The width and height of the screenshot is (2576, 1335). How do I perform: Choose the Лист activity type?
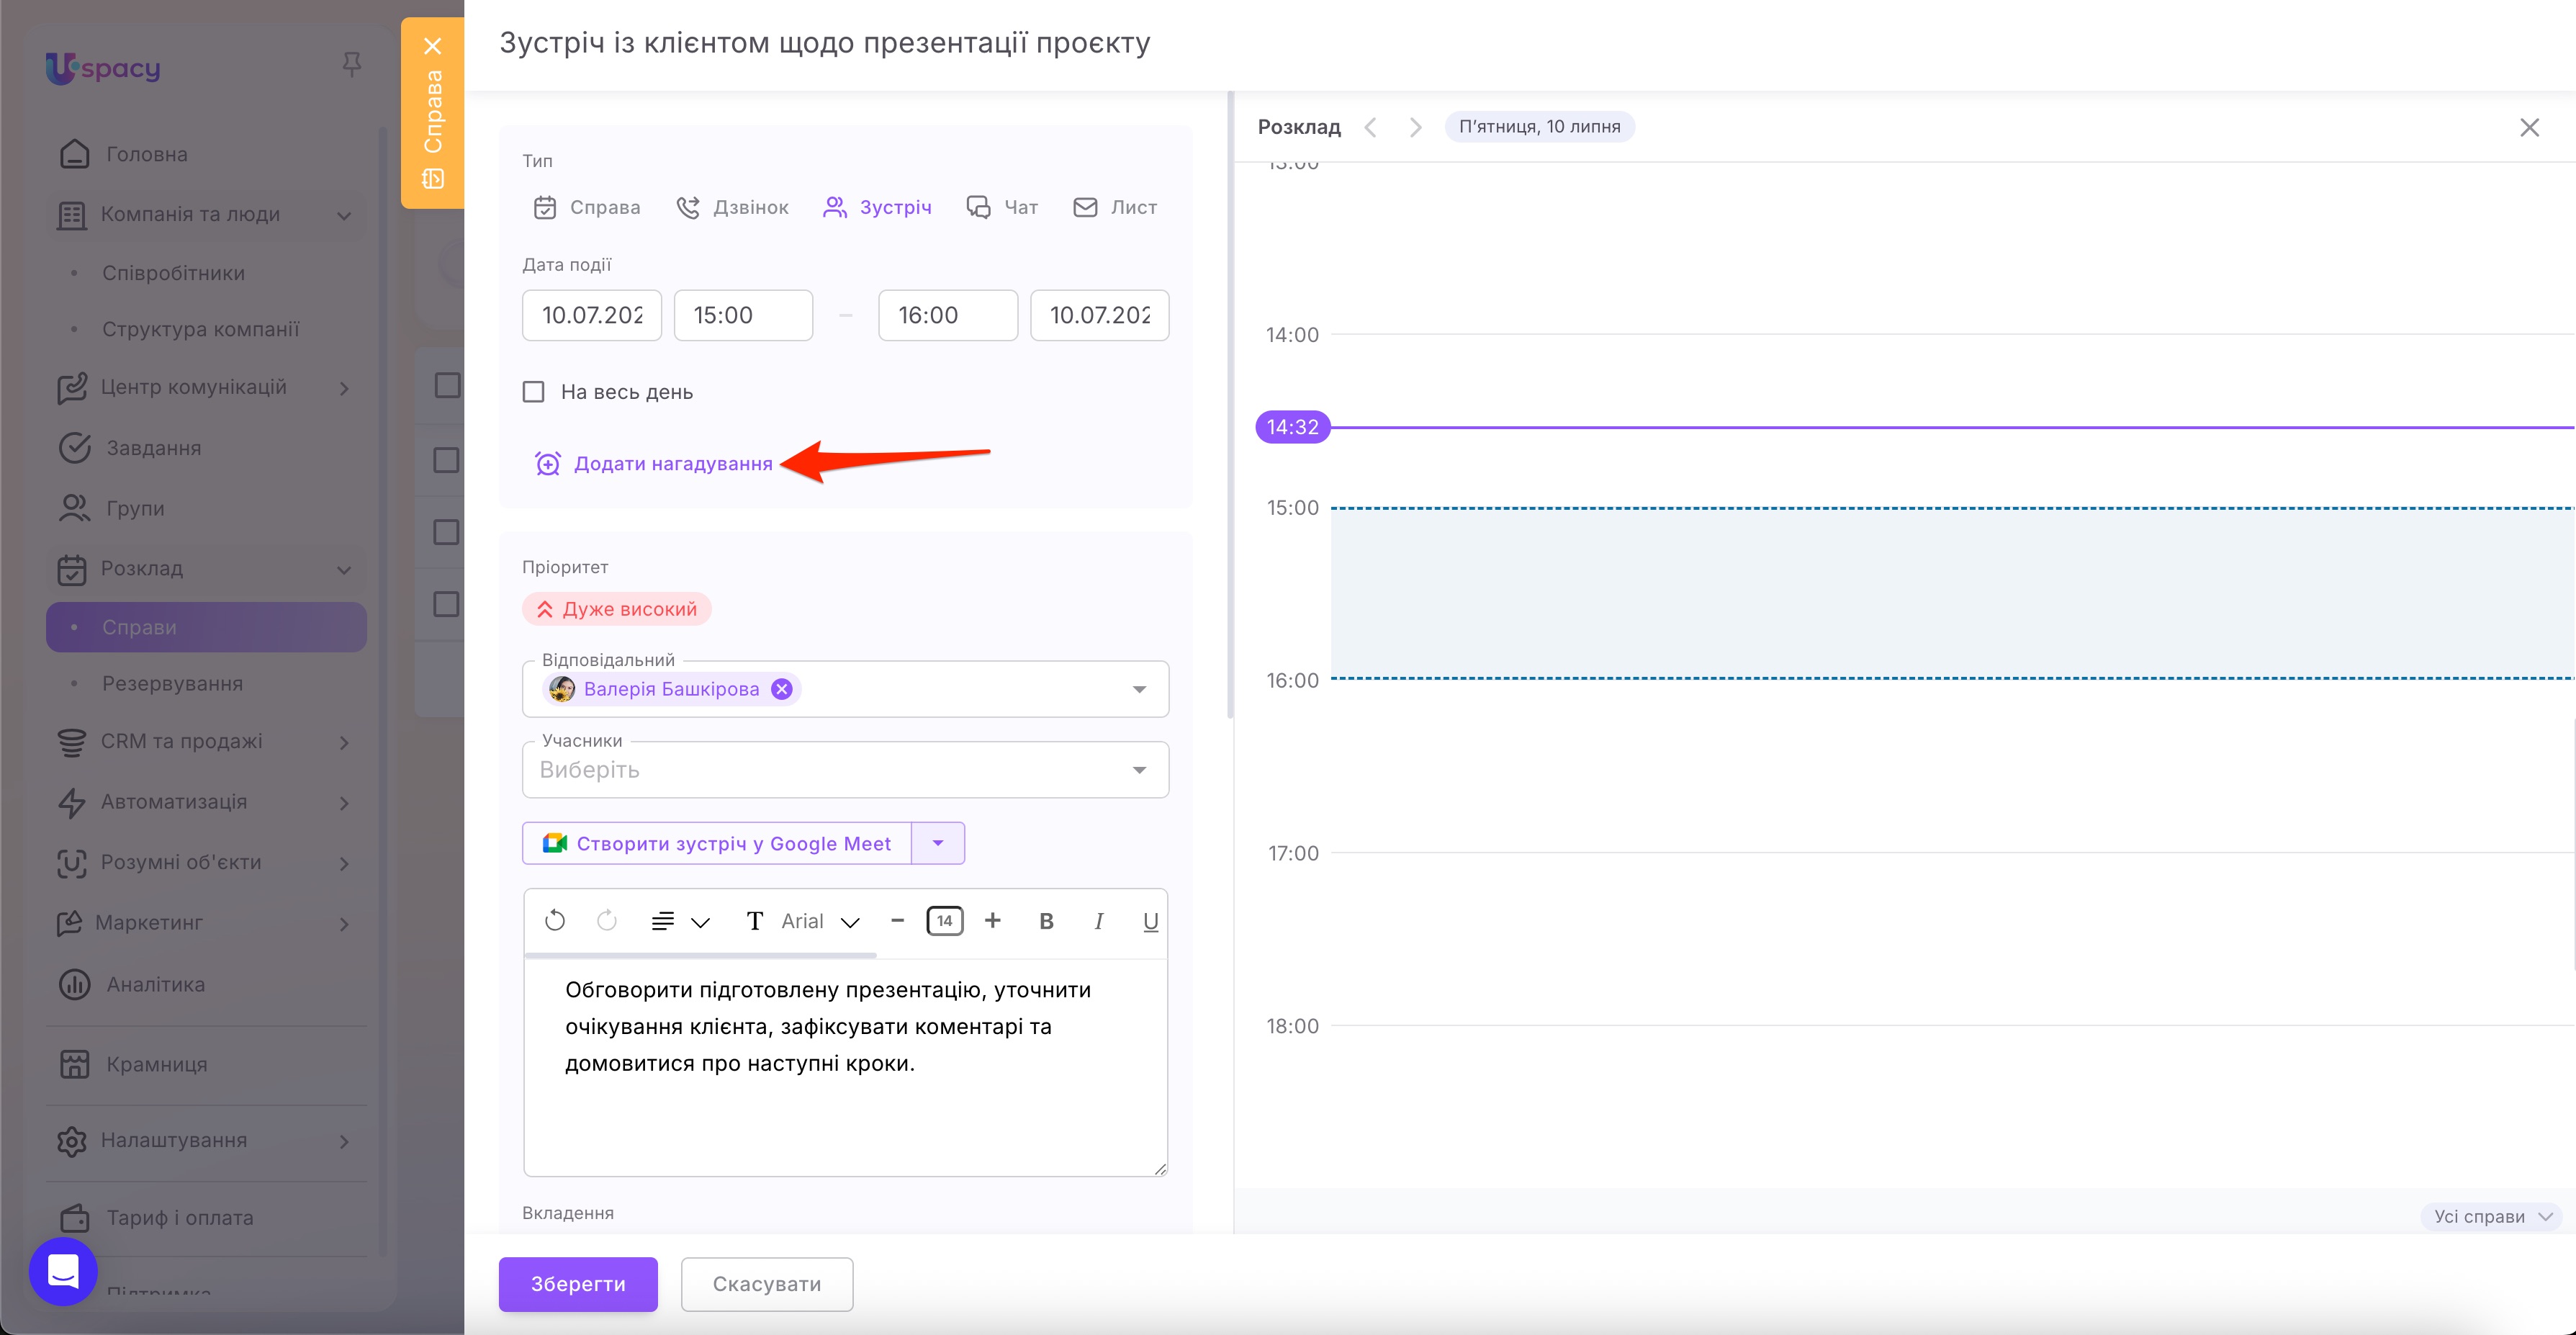click(1114, 207)
